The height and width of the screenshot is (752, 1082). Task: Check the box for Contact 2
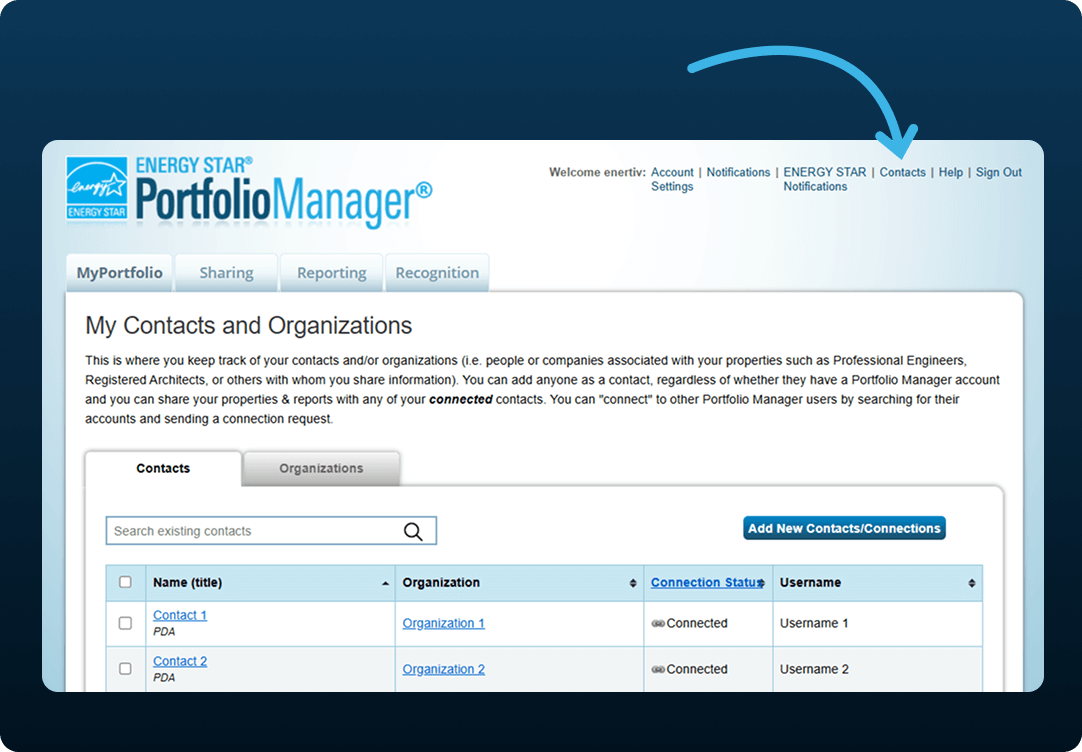[125, 669]
